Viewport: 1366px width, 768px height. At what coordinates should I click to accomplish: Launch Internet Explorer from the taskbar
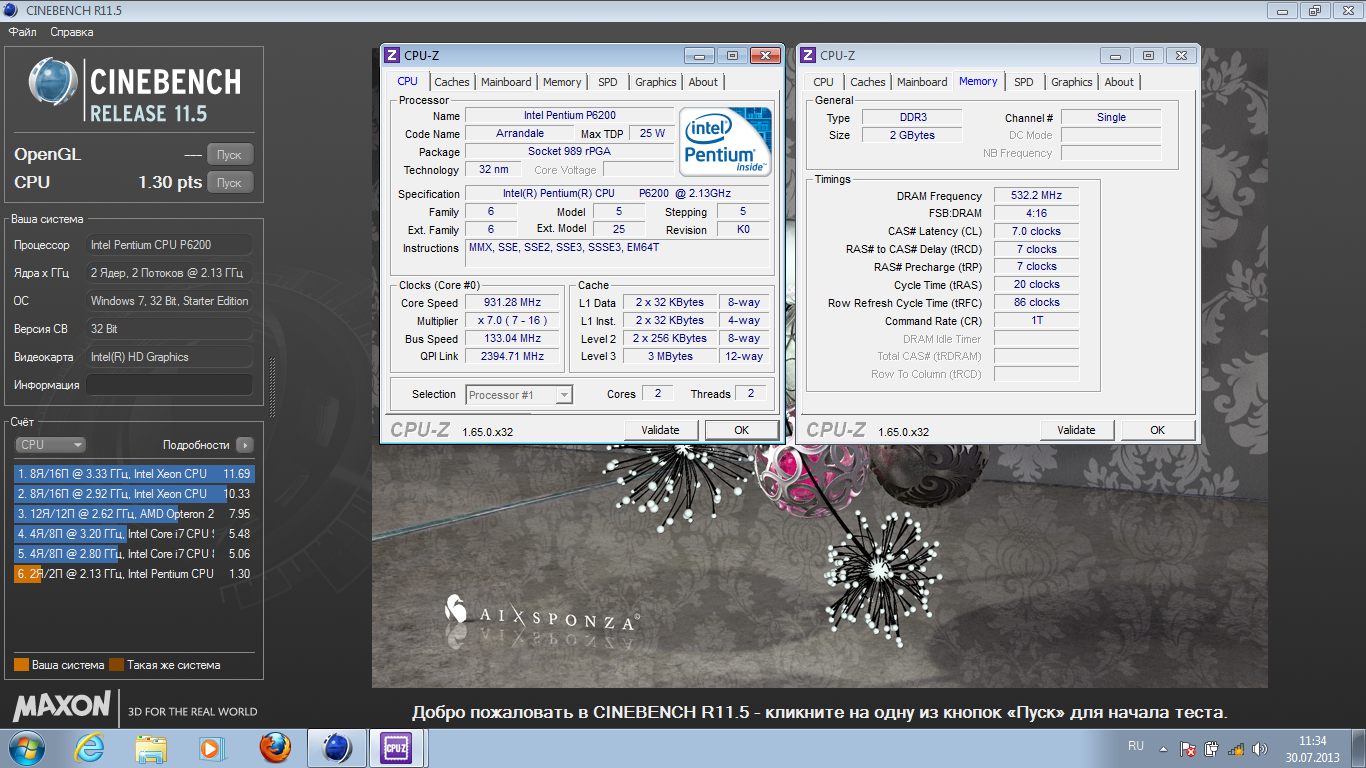click(x=90, y=748)
